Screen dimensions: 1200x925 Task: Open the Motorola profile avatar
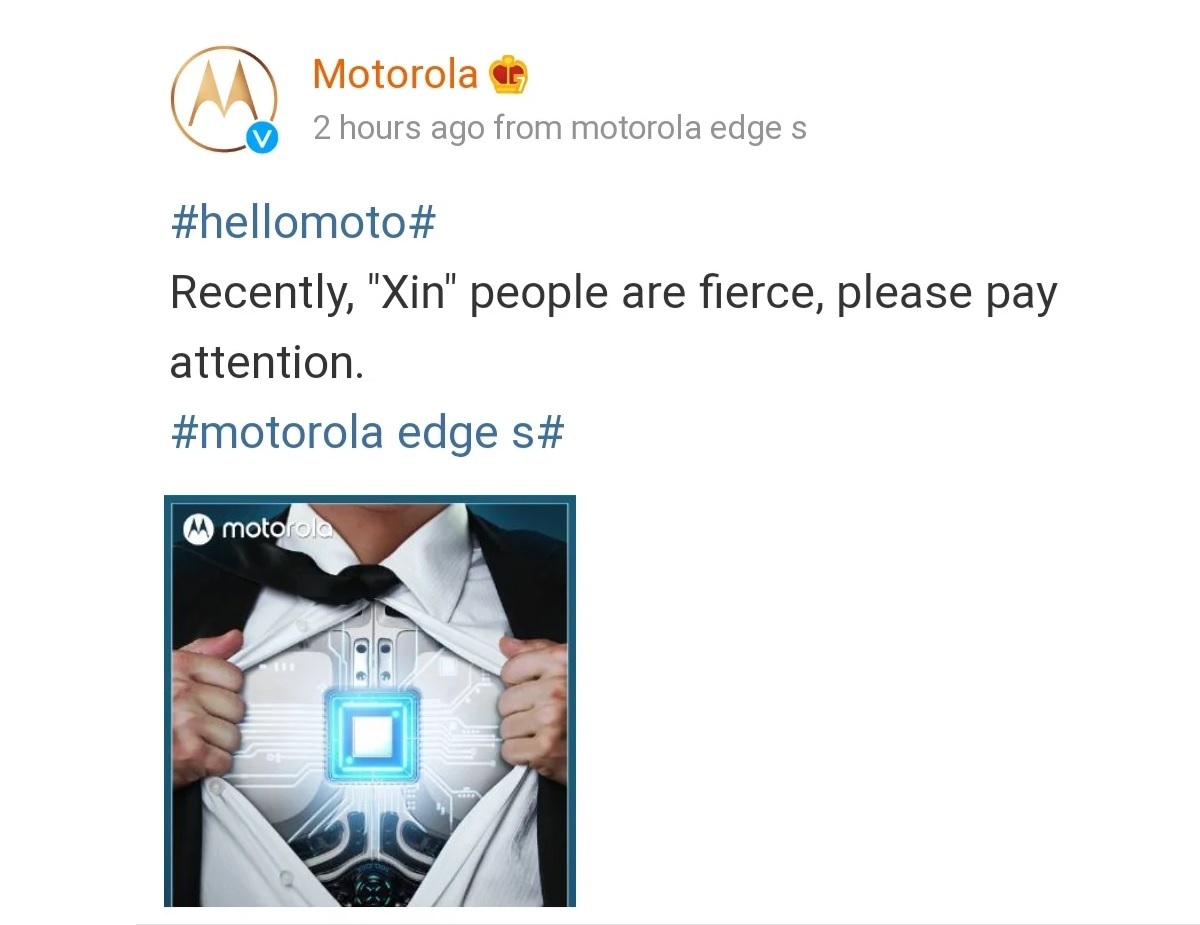pos(224,99)
